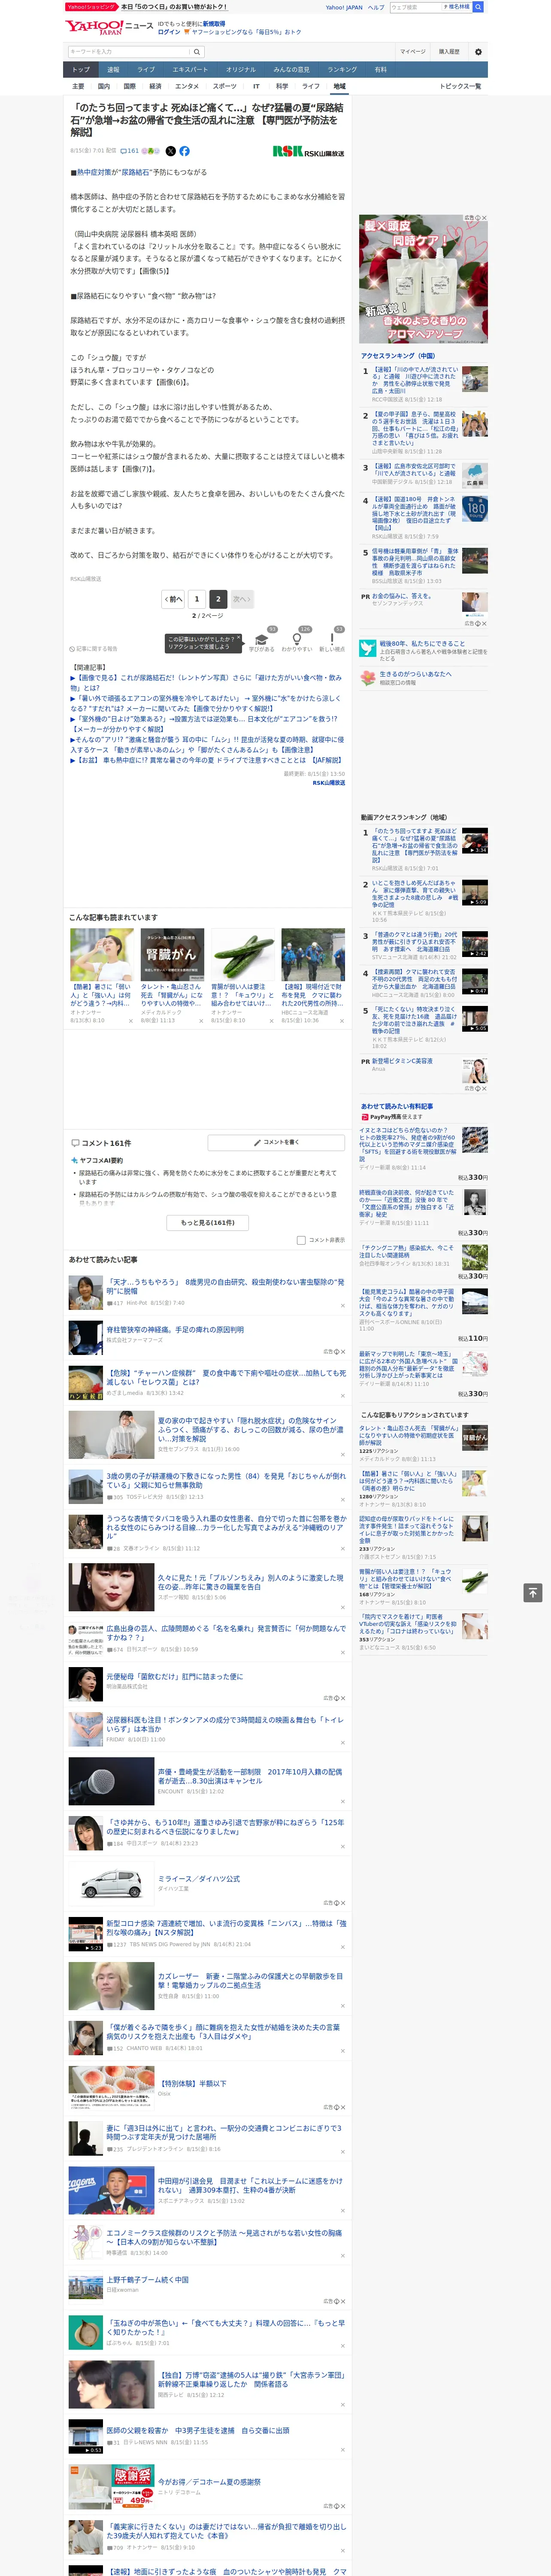The image size is (551, 2576).
Task: Open the ライブ tab in dark nav bar
Action: pos(146,69)
